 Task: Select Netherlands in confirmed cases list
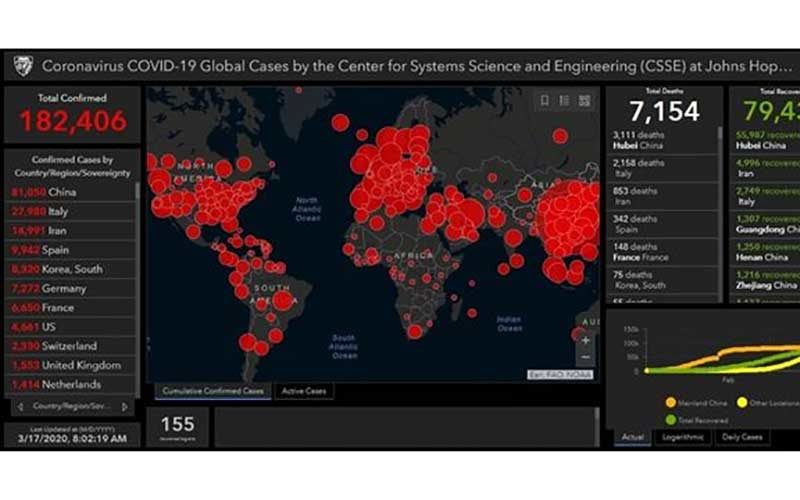pyautogui.click(x=71, y=384)
